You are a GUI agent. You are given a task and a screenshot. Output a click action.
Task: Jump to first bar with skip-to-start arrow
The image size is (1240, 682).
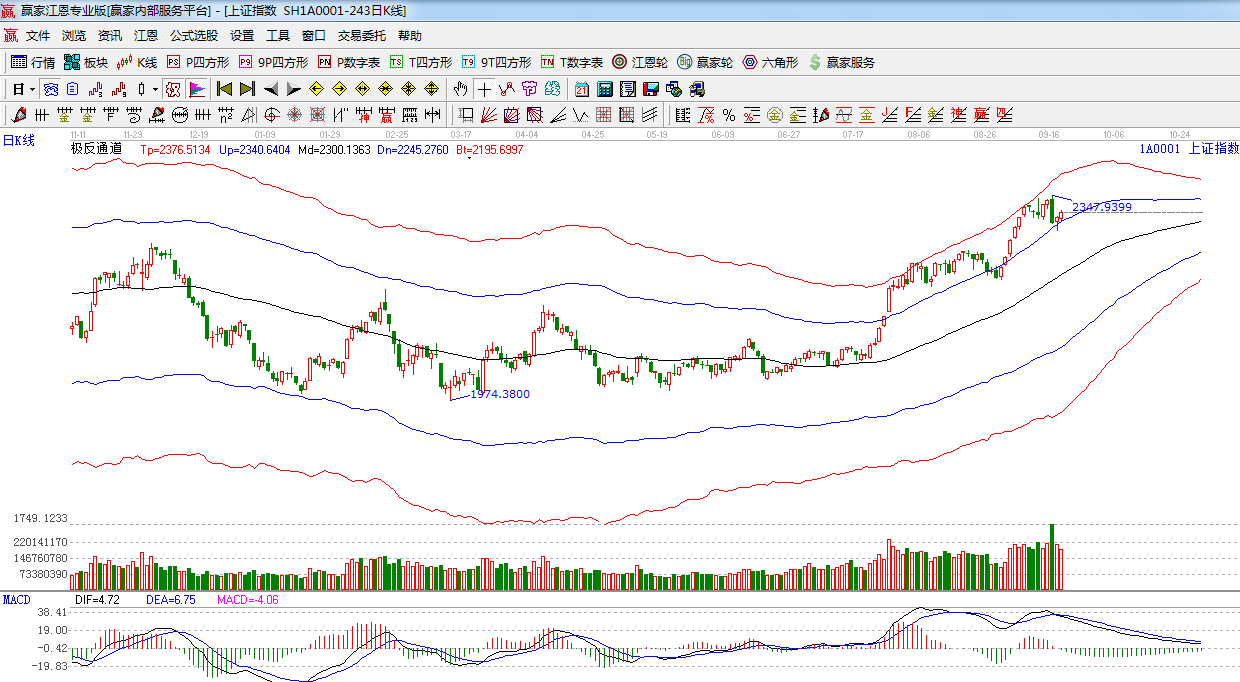224,89
